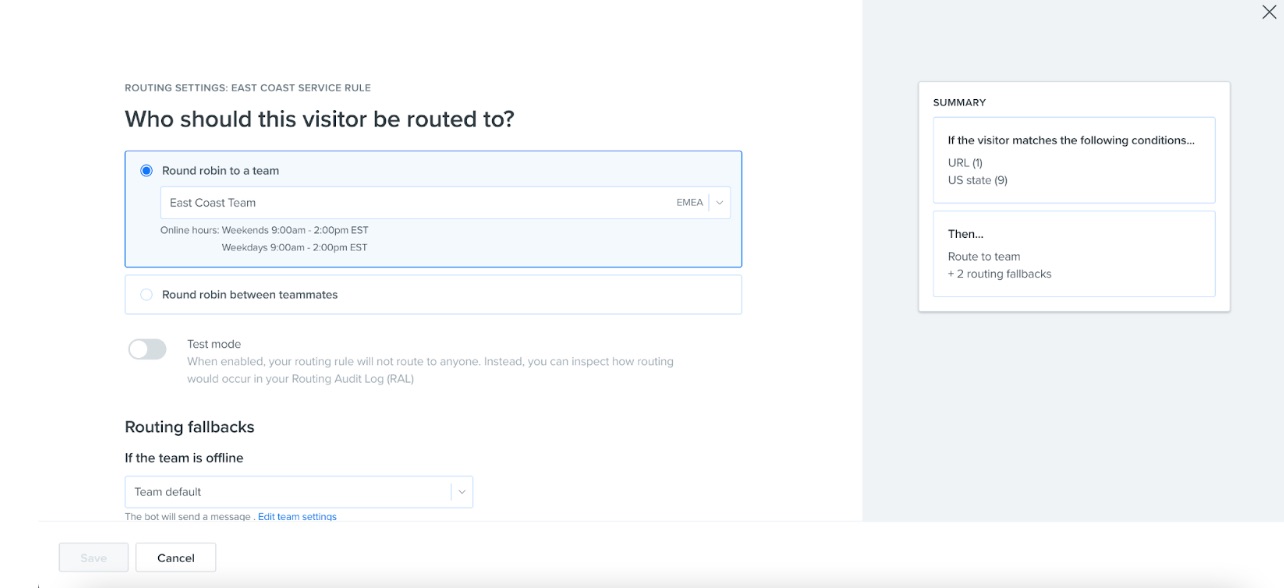The image size is (1284, 588).
Task: Click the URL (1) condition in summary
Action: pos(965,162)
